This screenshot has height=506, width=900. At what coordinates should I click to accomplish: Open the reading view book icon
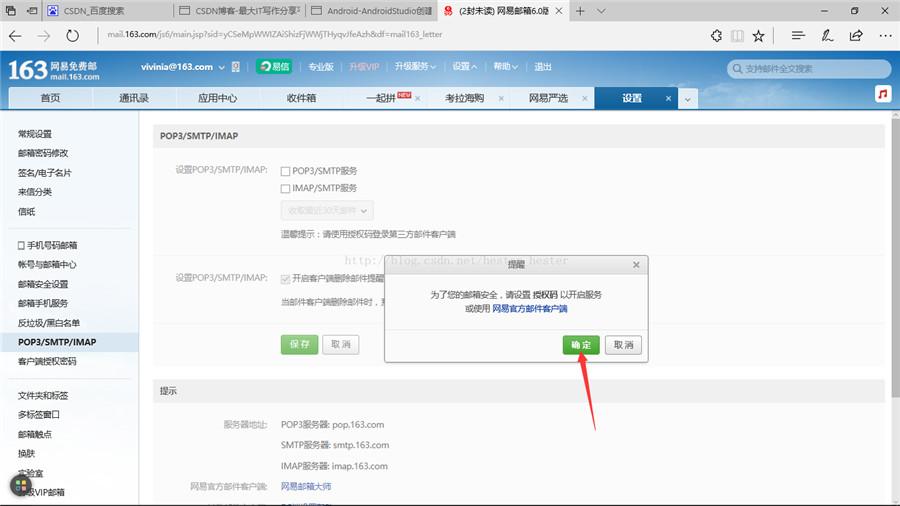[737, 36]
